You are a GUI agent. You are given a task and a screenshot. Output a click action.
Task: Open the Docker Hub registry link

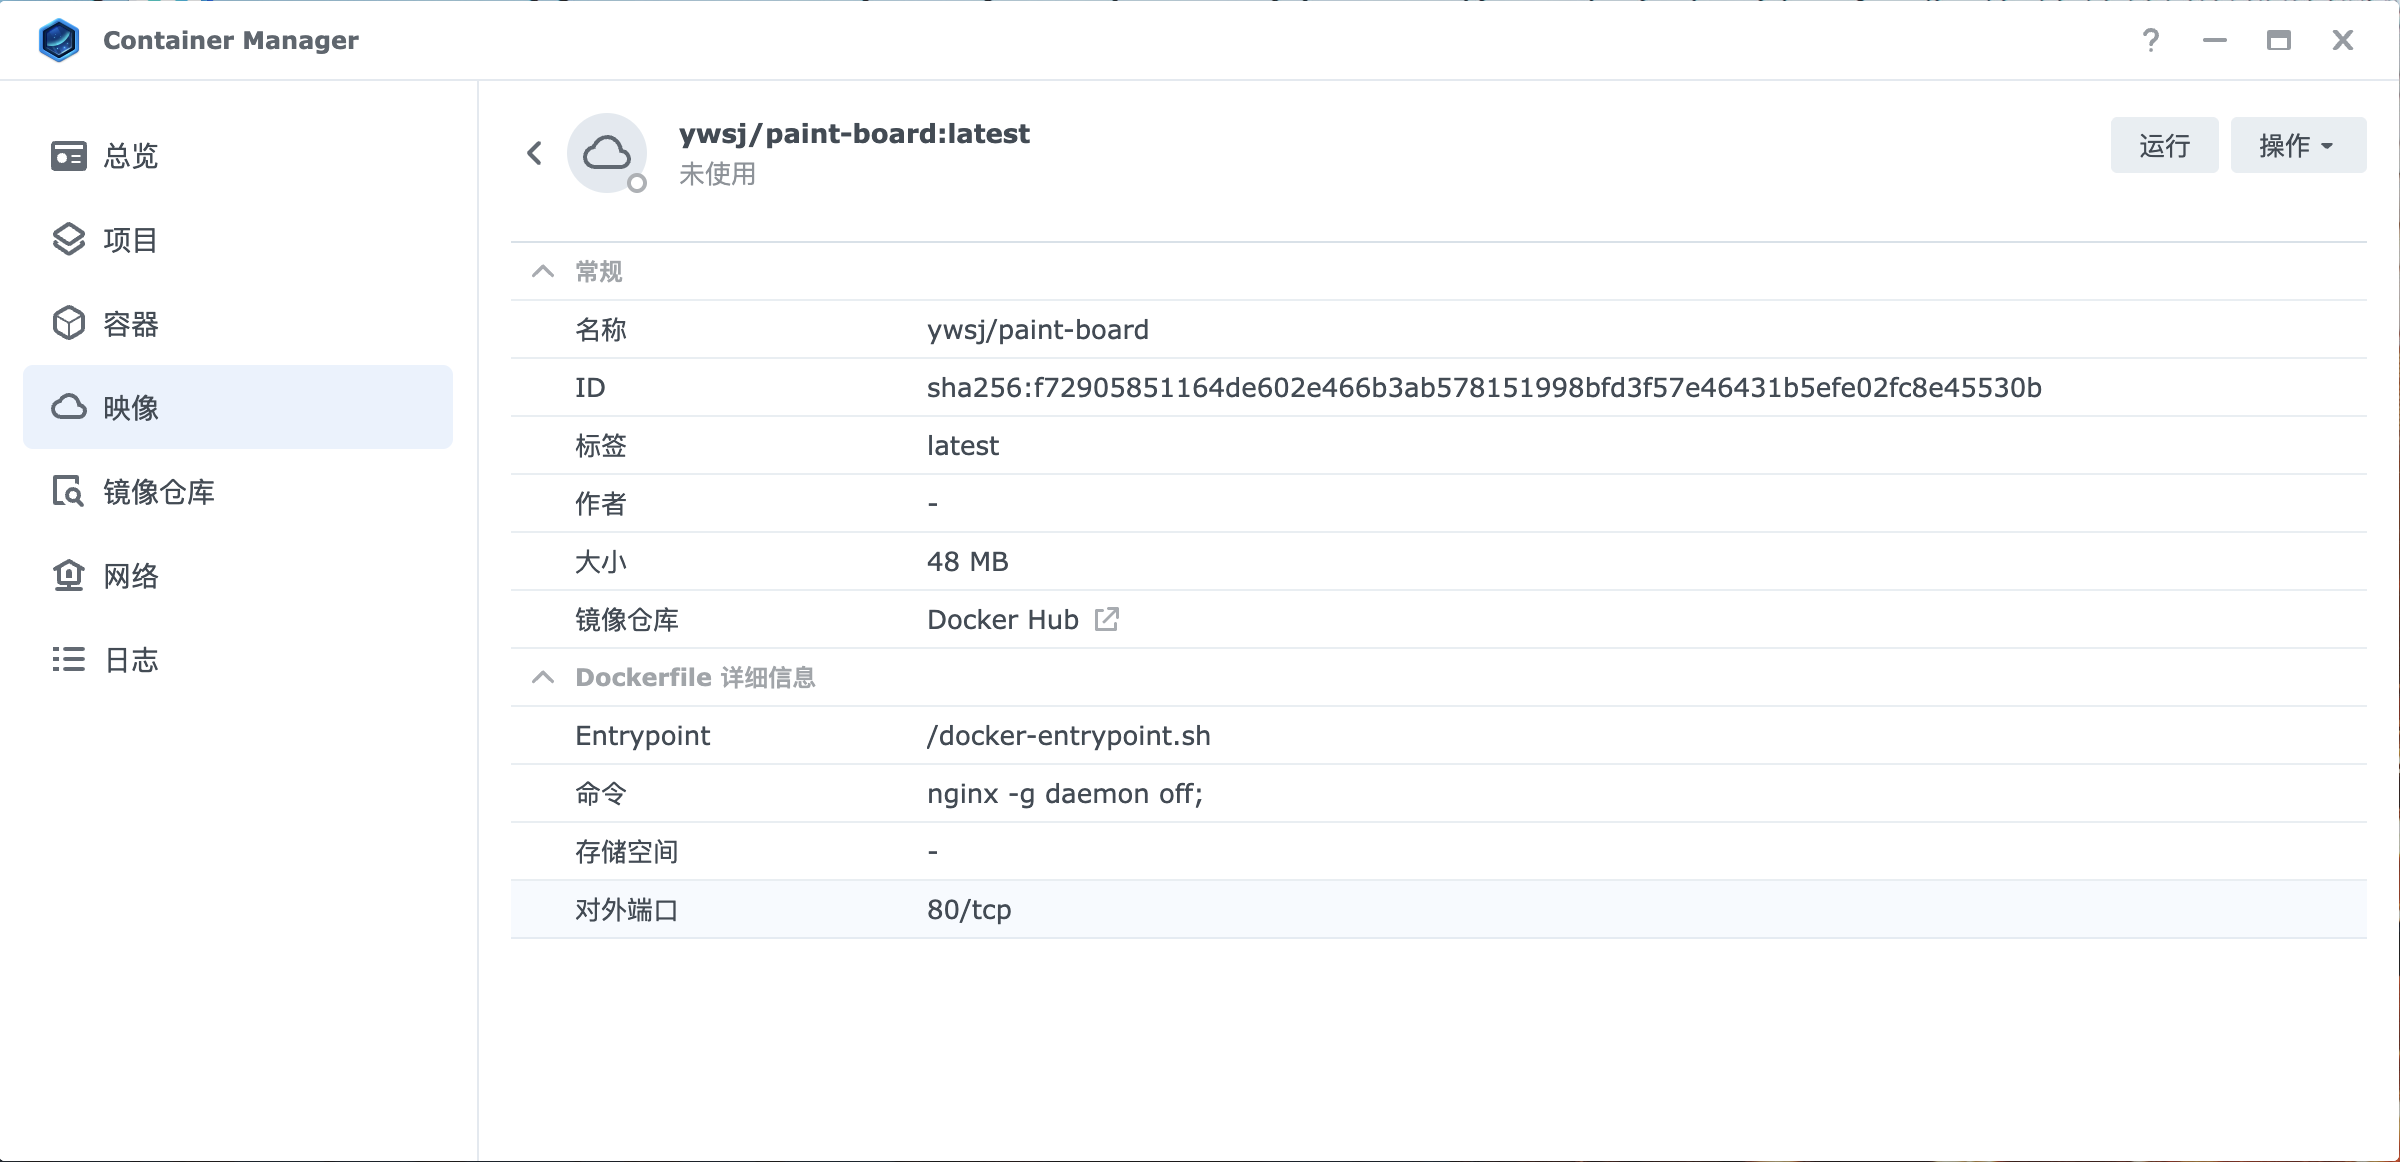tap(1002, 620)
